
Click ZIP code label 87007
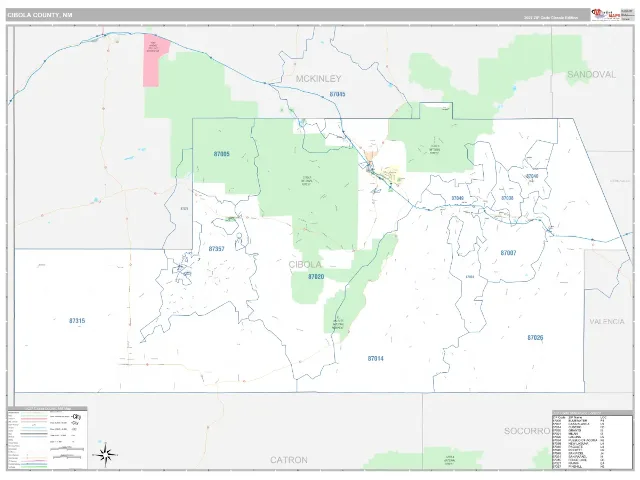pos(509,253)
